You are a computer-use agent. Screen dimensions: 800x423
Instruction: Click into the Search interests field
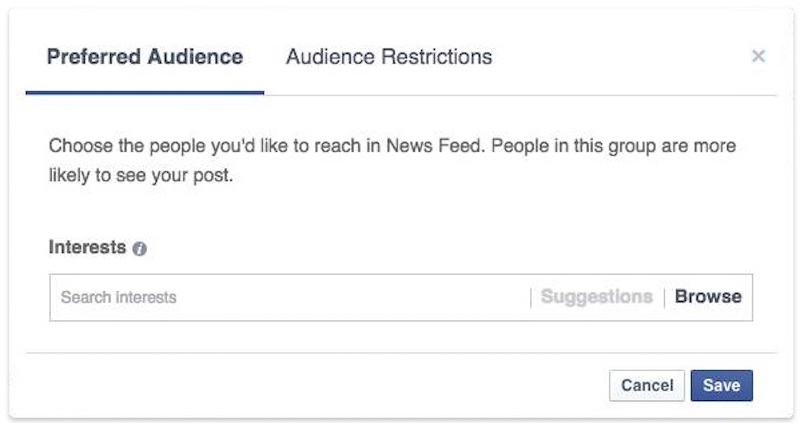tap(290, 297)
